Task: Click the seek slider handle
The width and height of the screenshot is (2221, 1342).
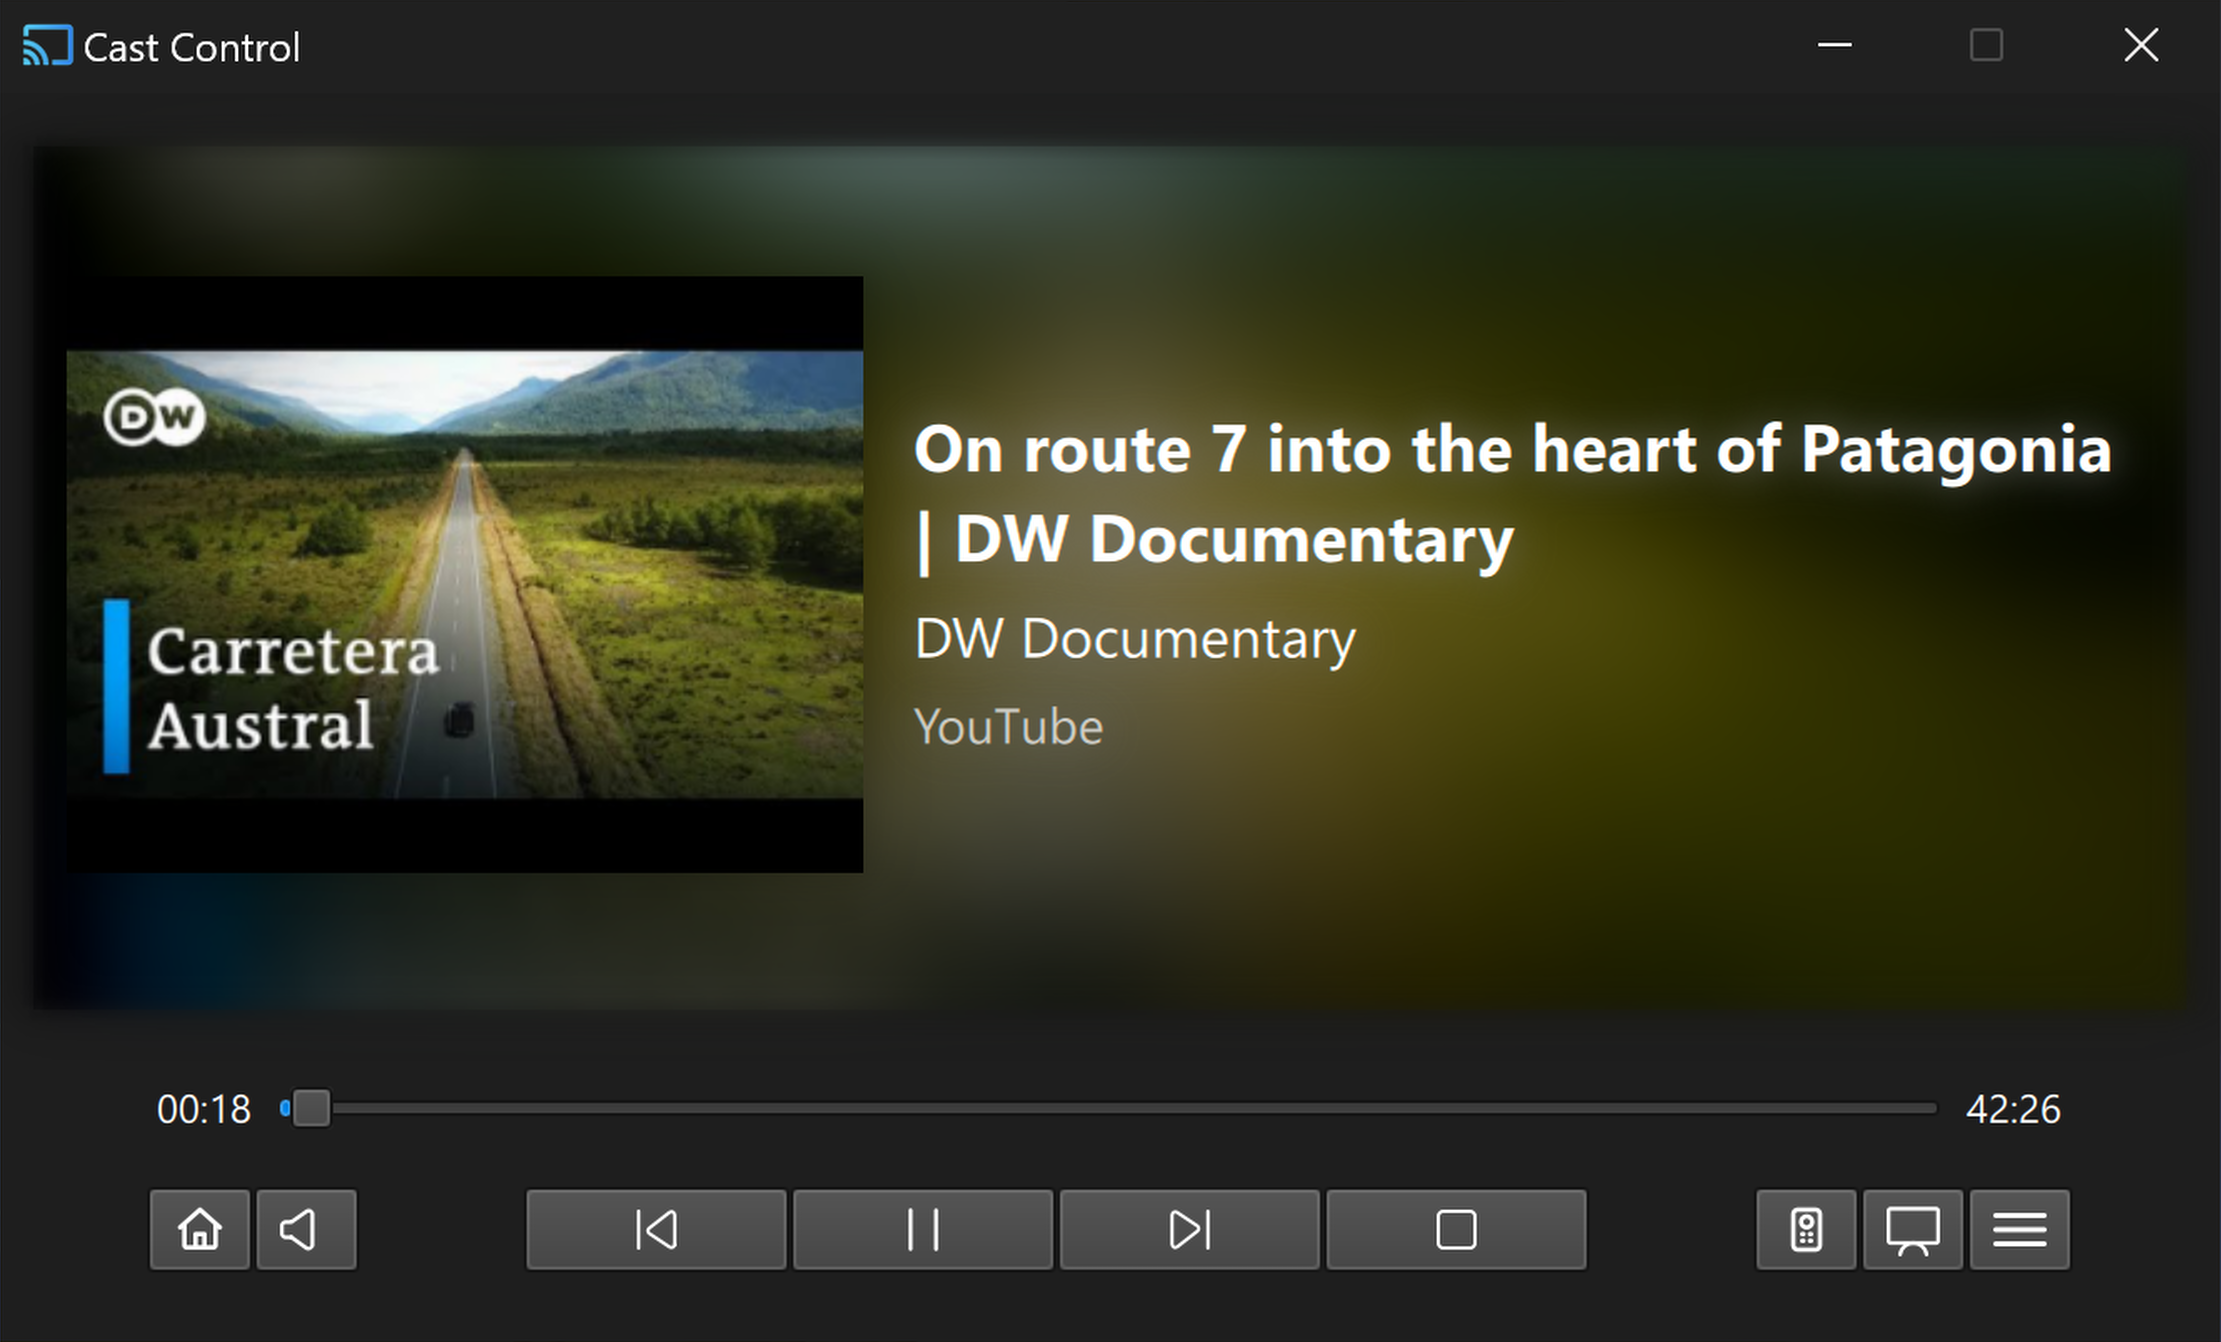Action: coord(311,1108)
